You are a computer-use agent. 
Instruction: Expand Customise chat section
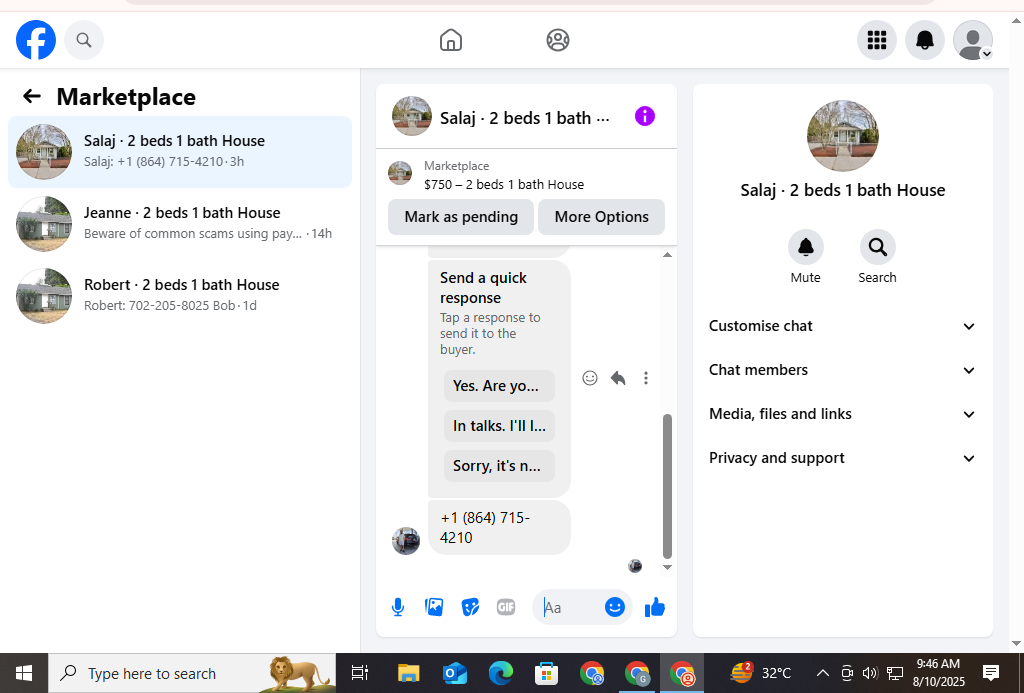(842, 326)
